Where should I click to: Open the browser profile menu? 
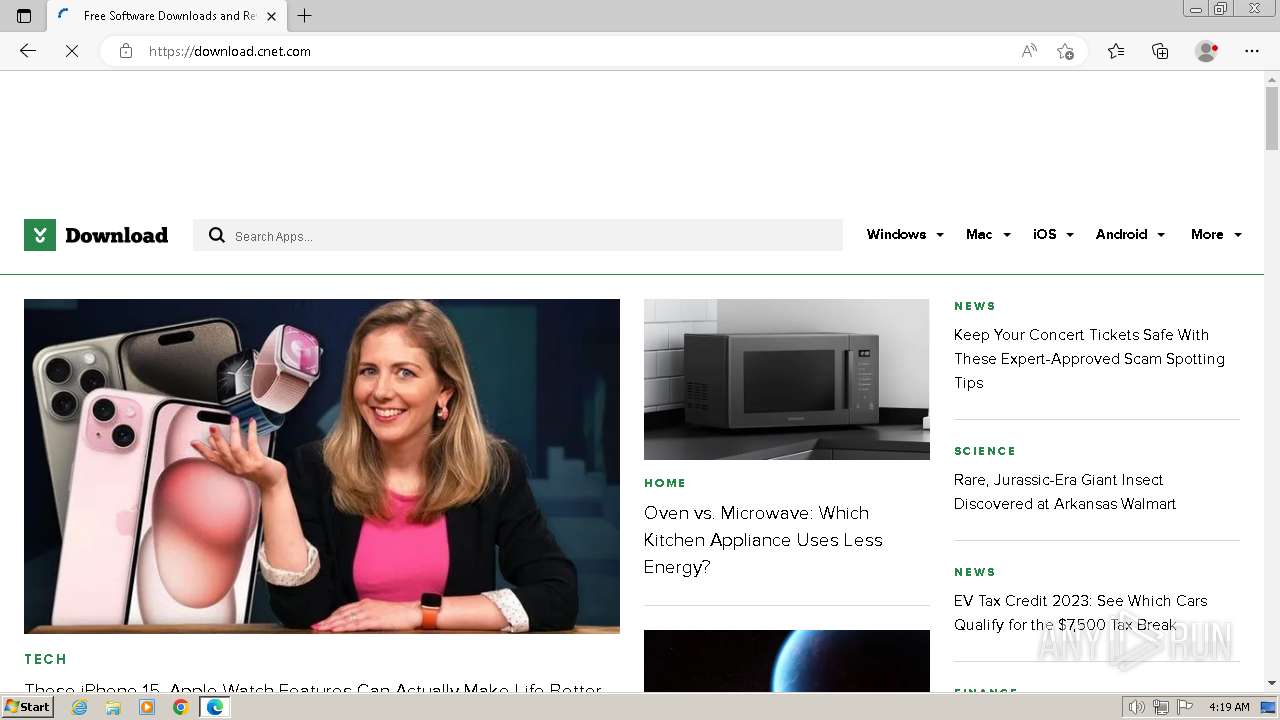point(1207,51)
